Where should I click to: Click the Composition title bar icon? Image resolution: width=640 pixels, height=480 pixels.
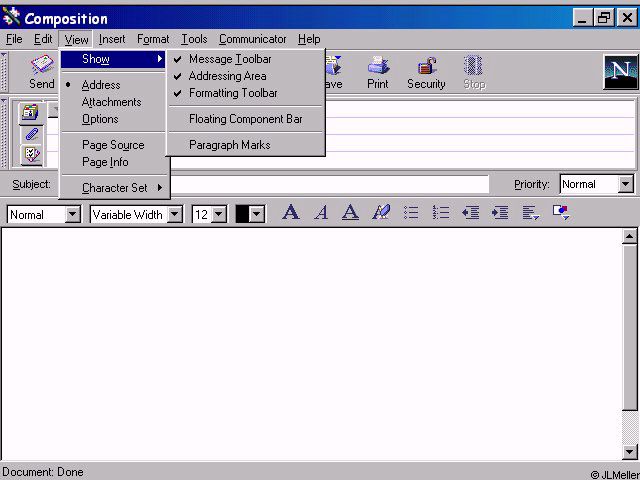pyautogui.click(x=11, y=17)
